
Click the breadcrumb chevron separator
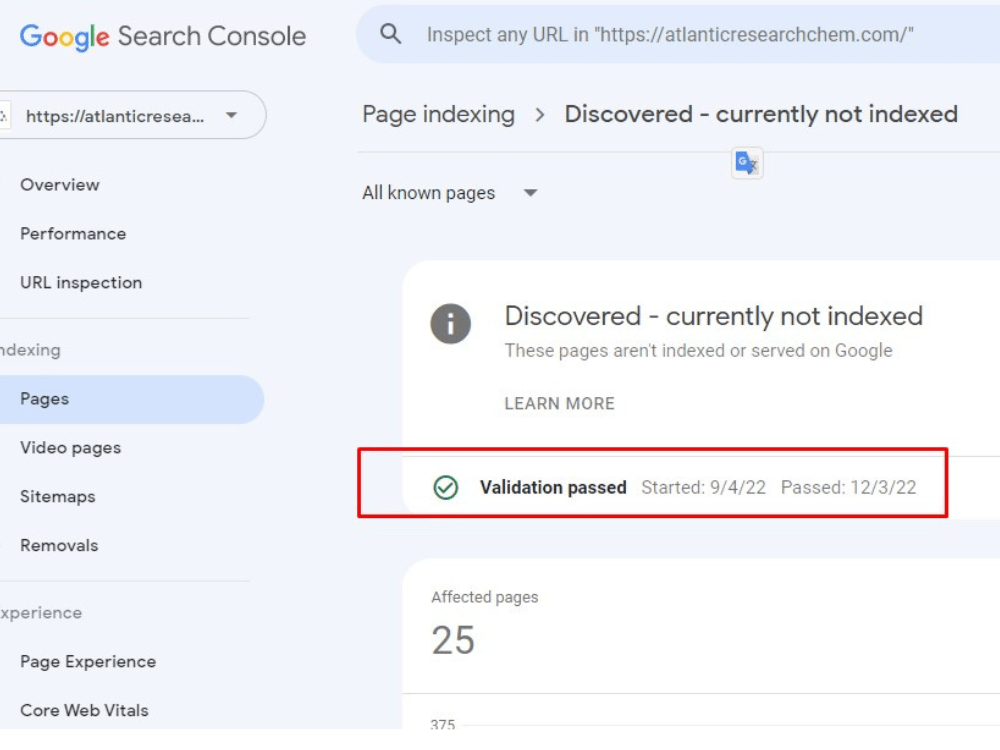tap(540, 115)
